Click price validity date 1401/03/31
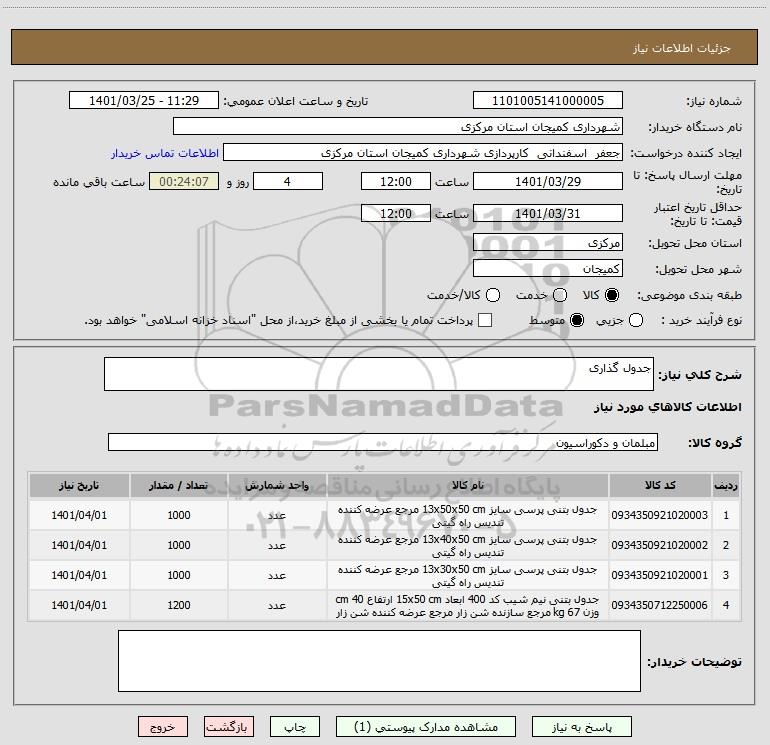770x745 pixels. point(548,214)
